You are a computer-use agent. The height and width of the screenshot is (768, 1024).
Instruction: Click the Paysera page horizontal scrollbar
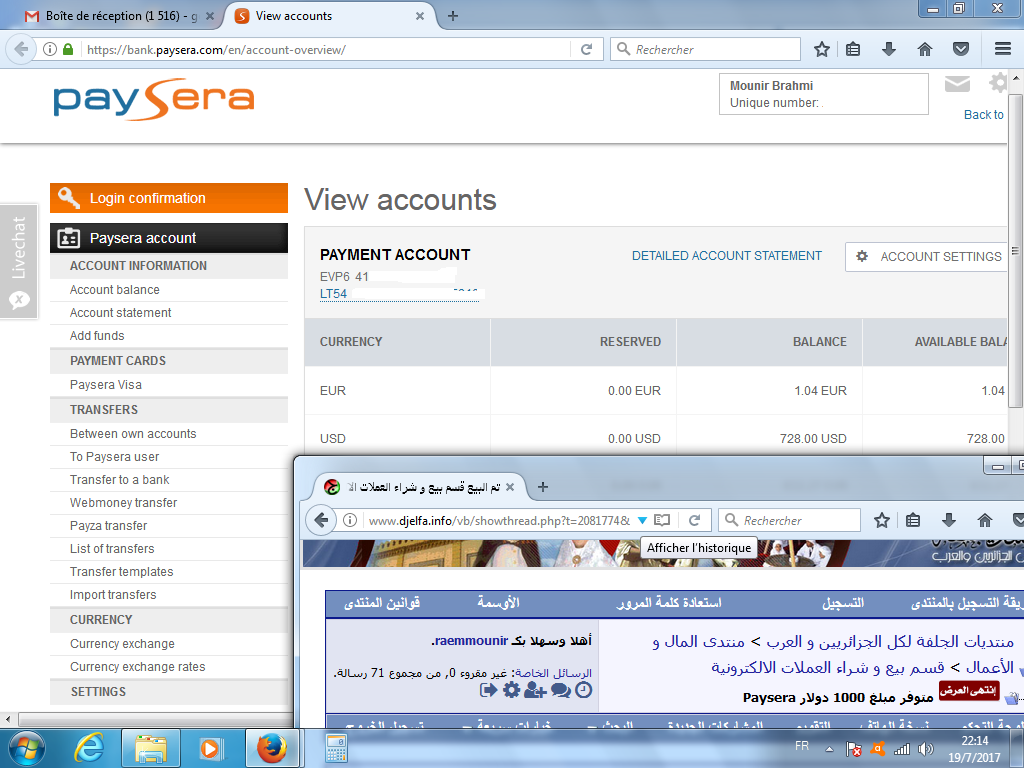pos(153,718)
